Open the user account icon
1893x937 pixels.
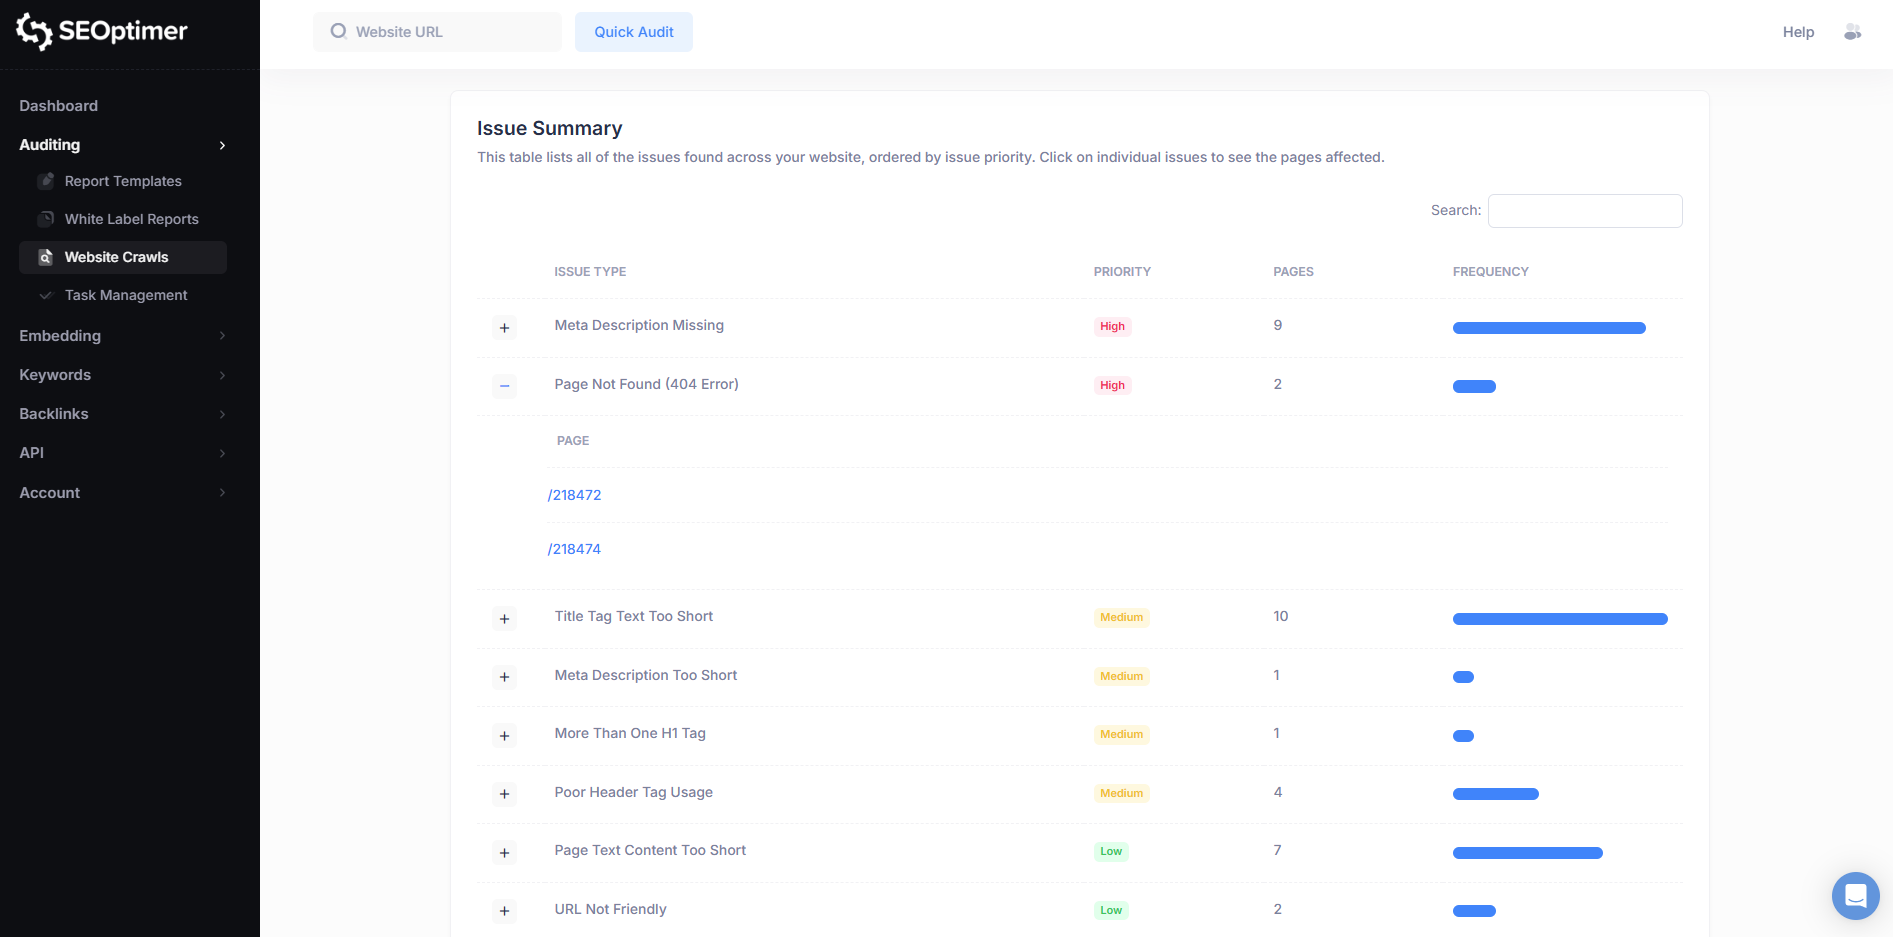[x=1852, y=32]
